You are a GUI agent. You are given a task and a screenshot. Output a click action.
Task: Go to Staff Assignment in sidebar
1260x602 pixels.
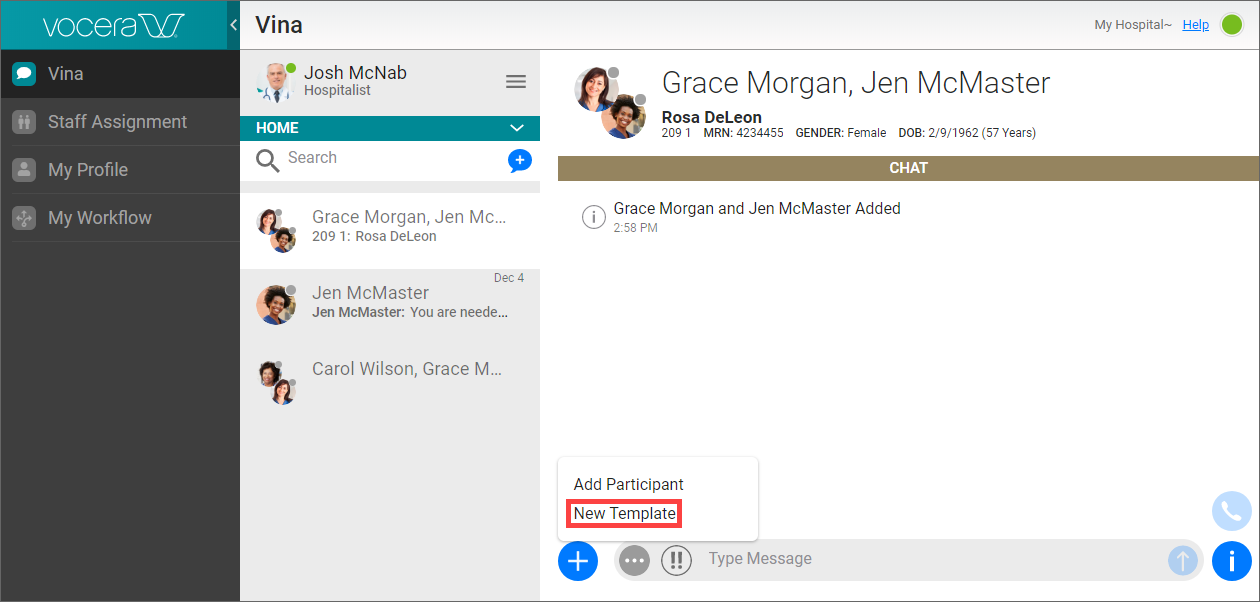[117, 122]
